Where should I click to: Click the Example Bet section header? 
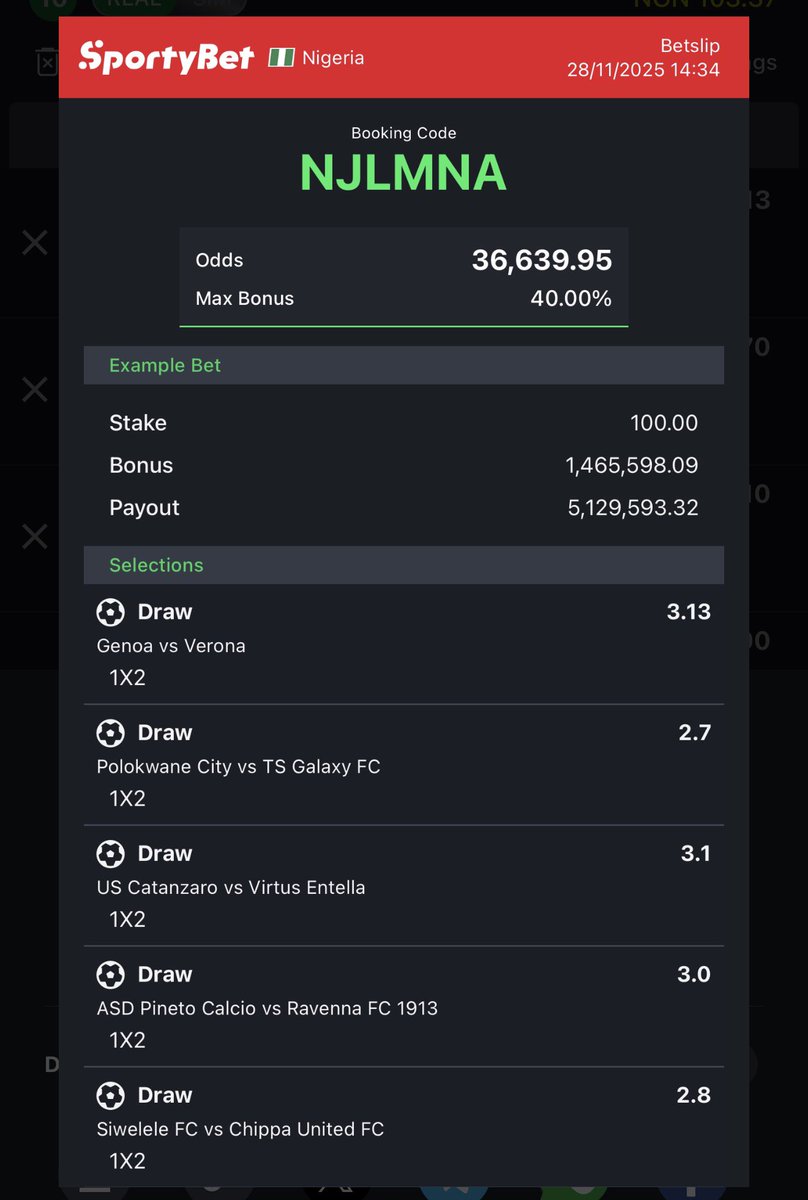click(x=404, y=365)
